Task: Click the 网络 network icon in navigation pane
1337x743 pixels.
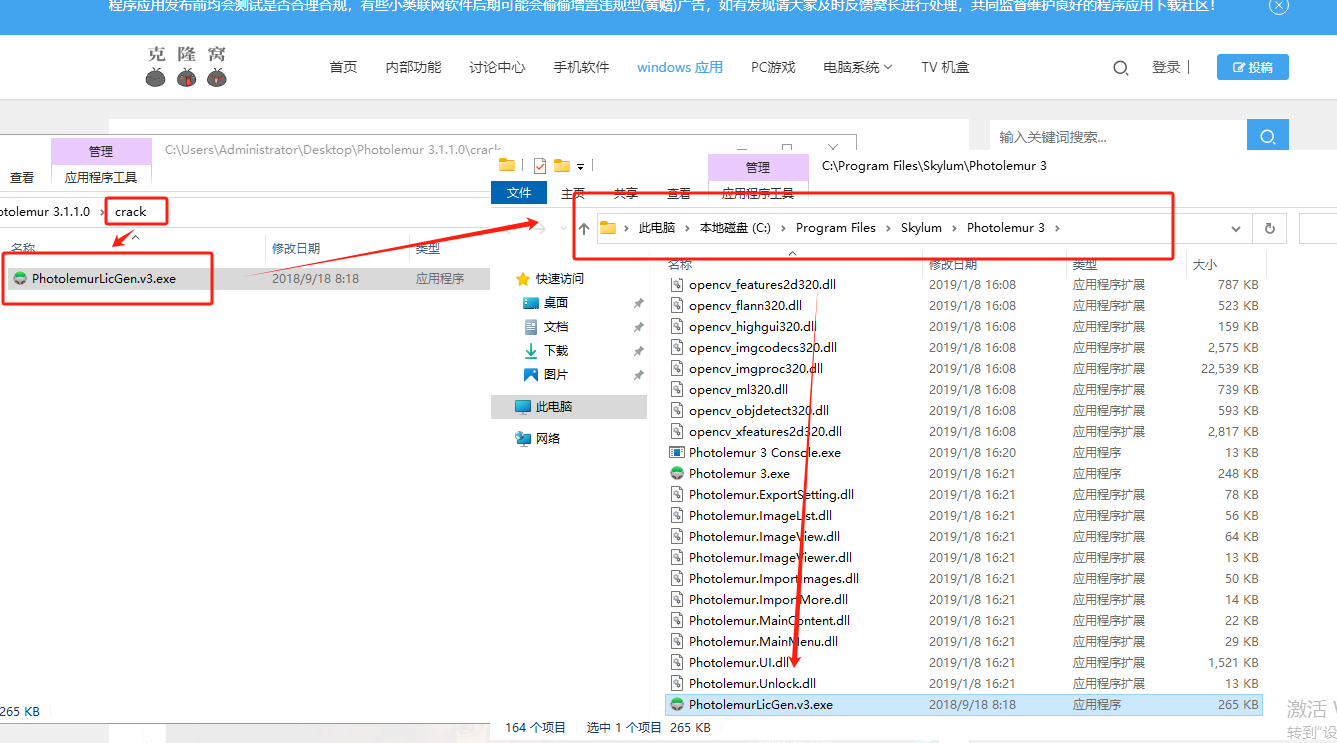Action: [x=523, y=438]
